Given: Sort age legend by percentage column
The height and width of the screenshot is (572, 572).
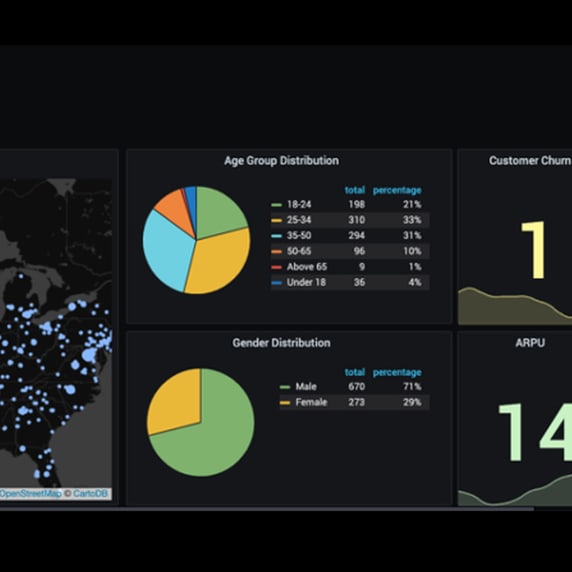Looking at the screenshot, I should (397, 190).
